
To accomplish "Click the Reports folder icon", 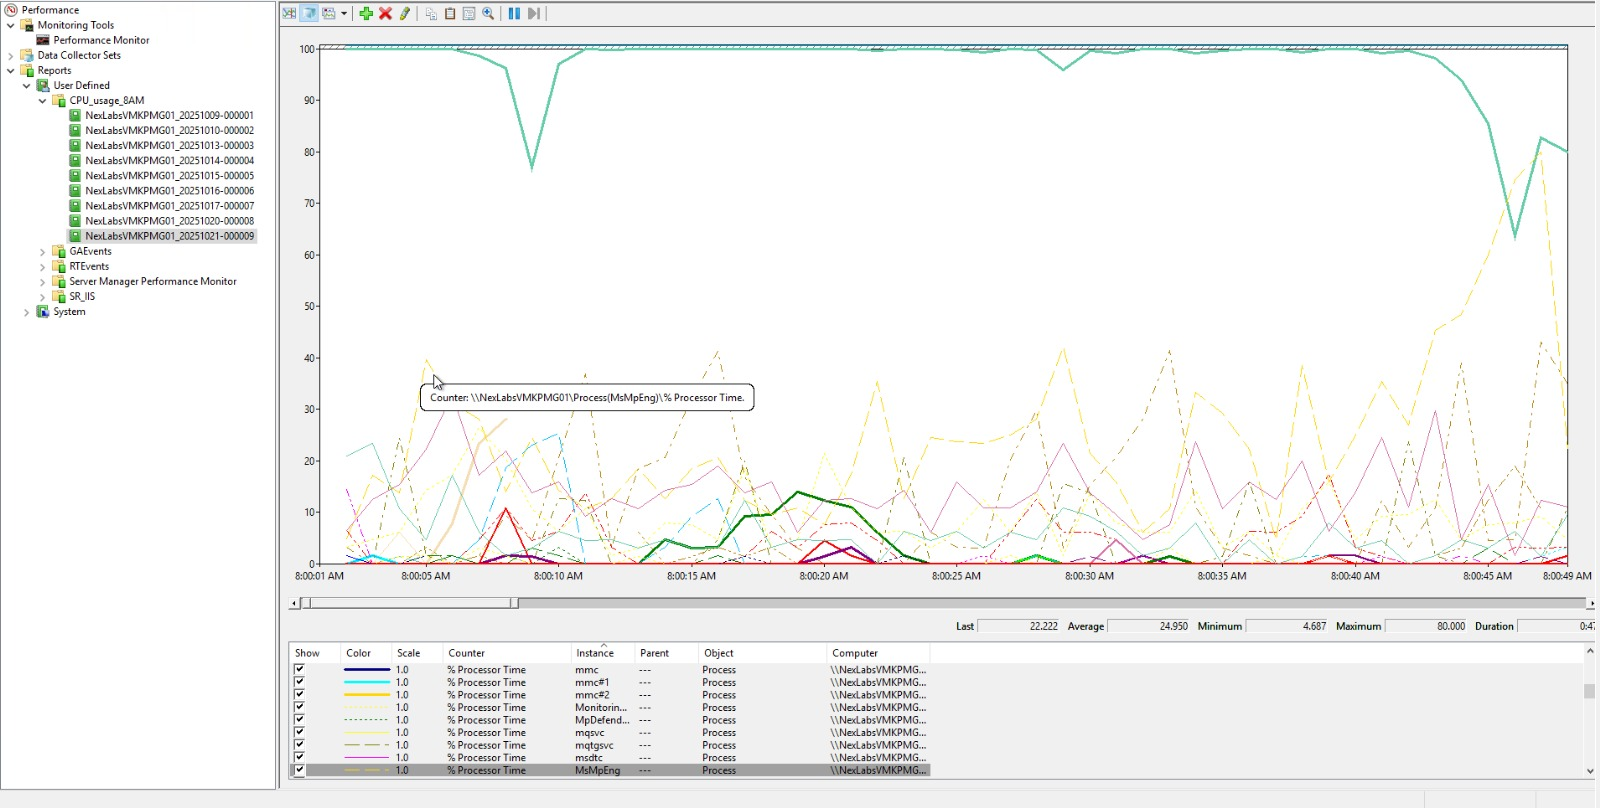I will pos(27,70).
